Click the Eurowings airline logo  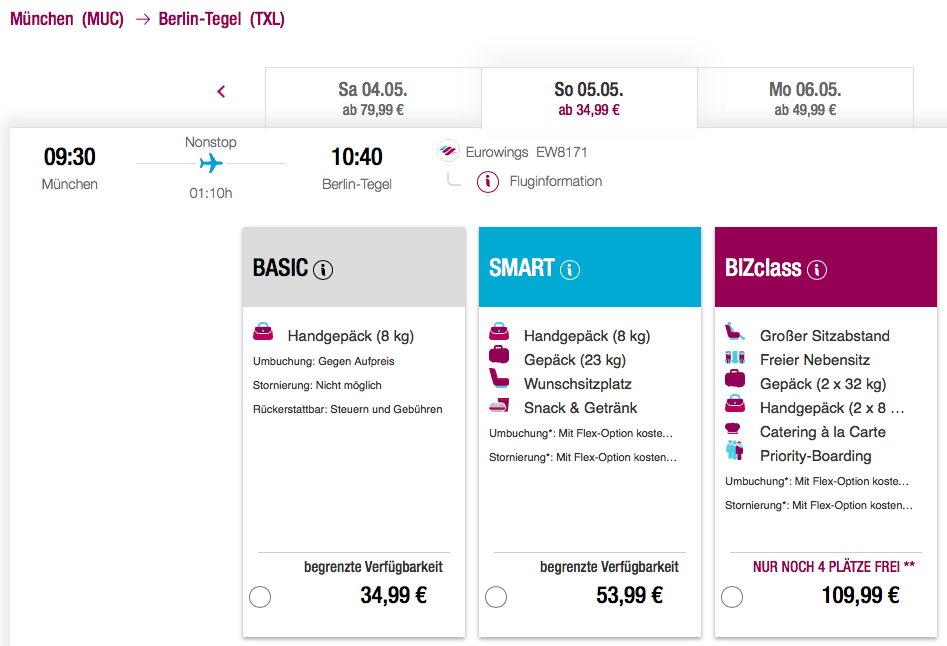pos(448,153)
